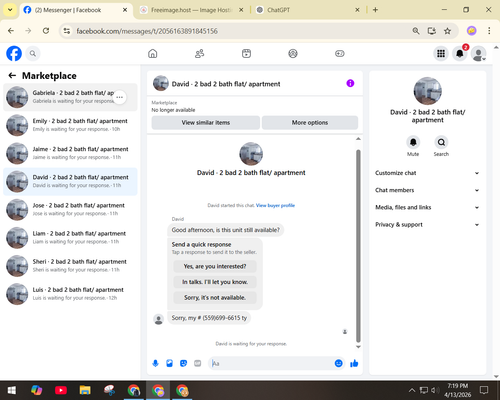Open the Windows Start menu

pyautogui.click(x=12, y=390)
